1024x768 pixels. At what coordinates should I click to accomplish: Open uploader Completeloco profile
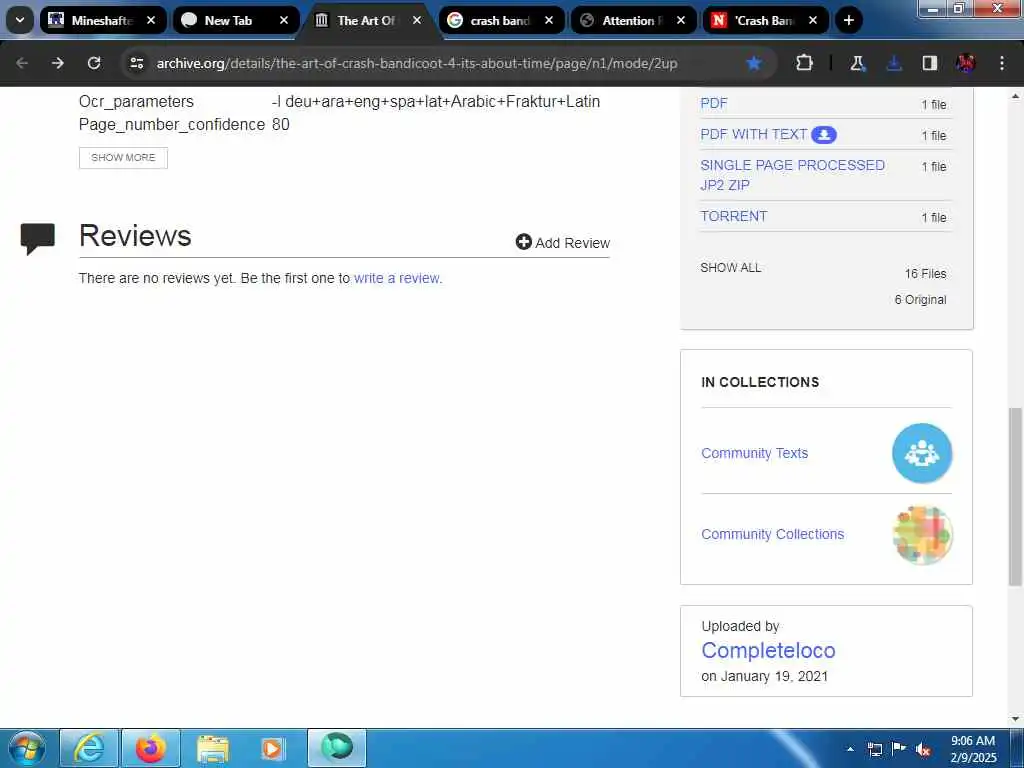coord(768,650)
